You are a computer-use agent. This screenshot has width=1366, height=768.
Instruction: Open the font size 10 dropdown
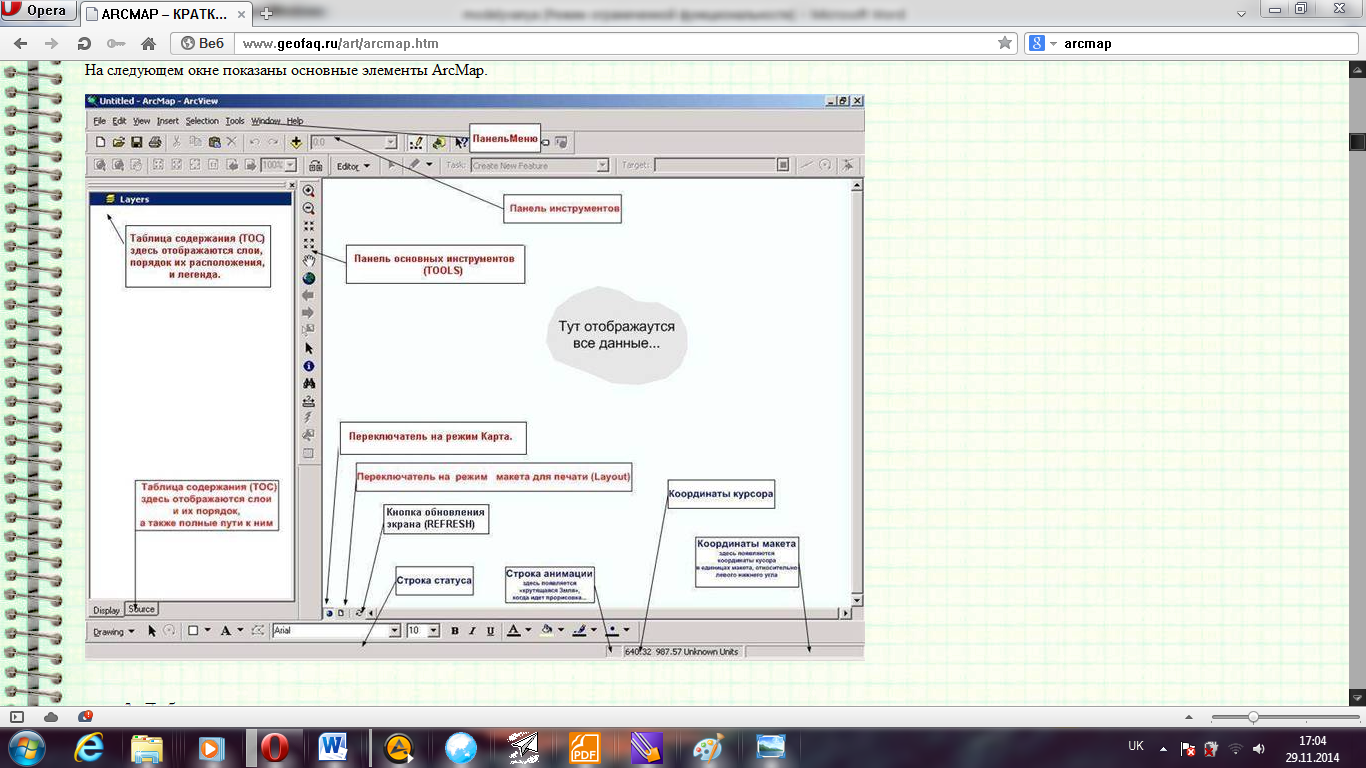(x=423, y=631)
